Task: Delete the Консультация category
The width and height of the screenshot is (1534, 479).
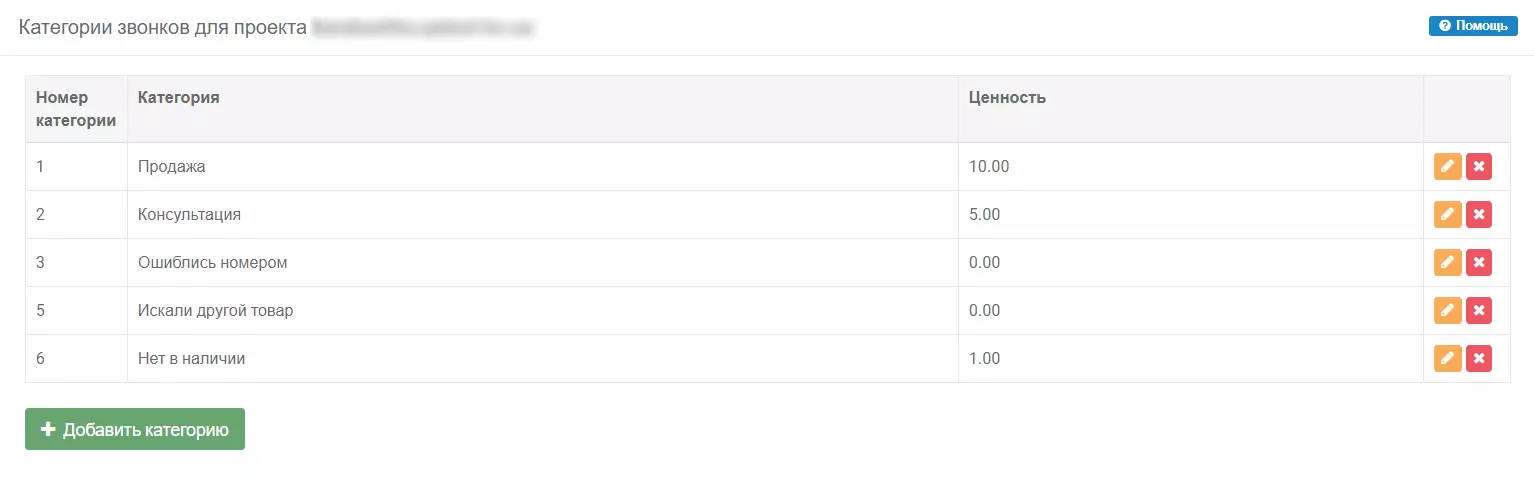Action: [1479, 215]
